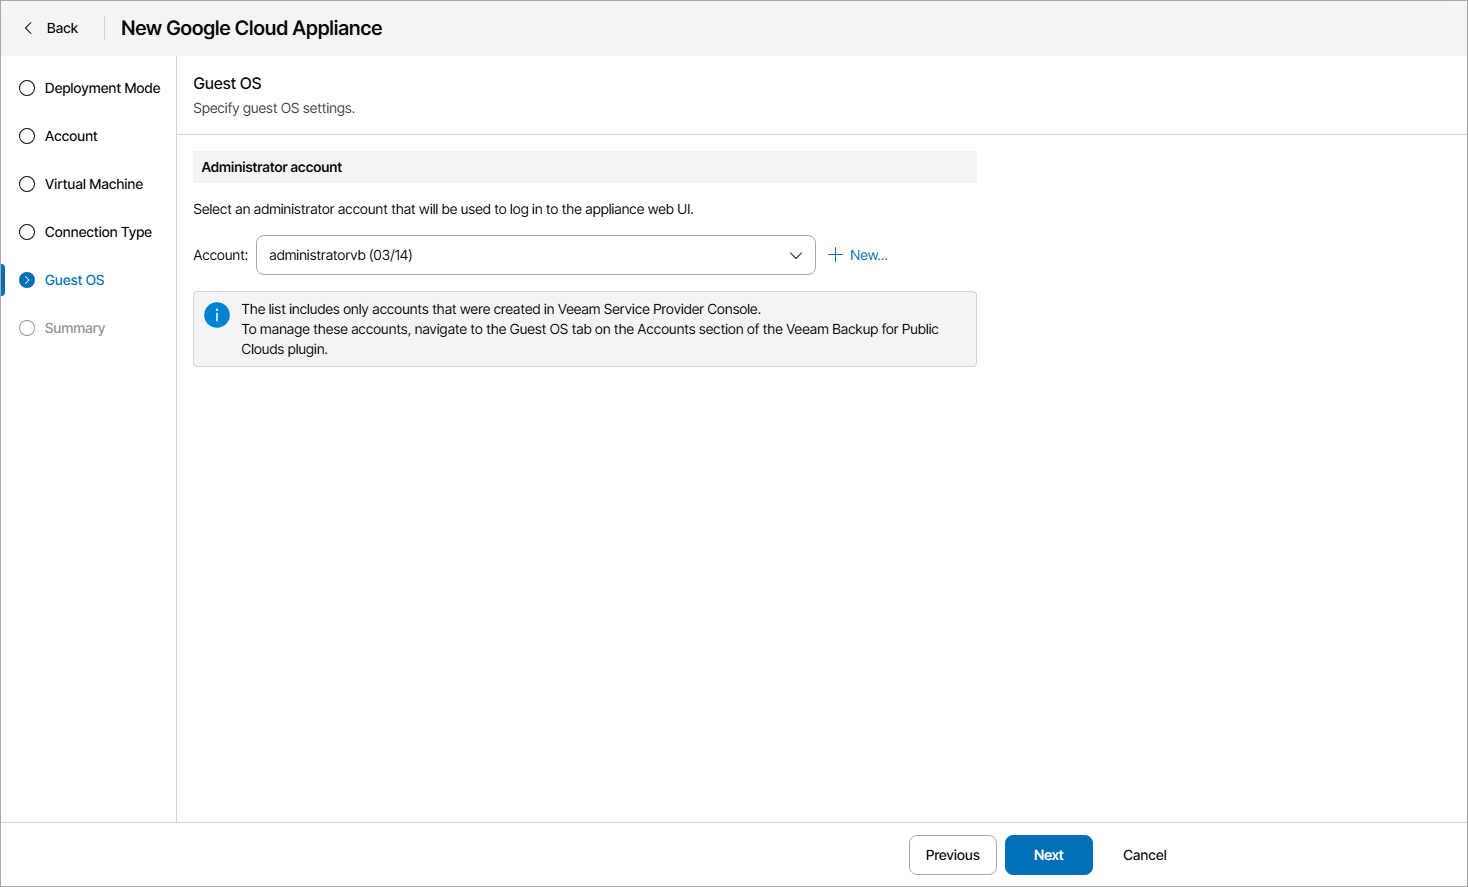This screenshot has height=887, width=1468.
Task: Click the chevron in the Account field
Action: point(795,255)
